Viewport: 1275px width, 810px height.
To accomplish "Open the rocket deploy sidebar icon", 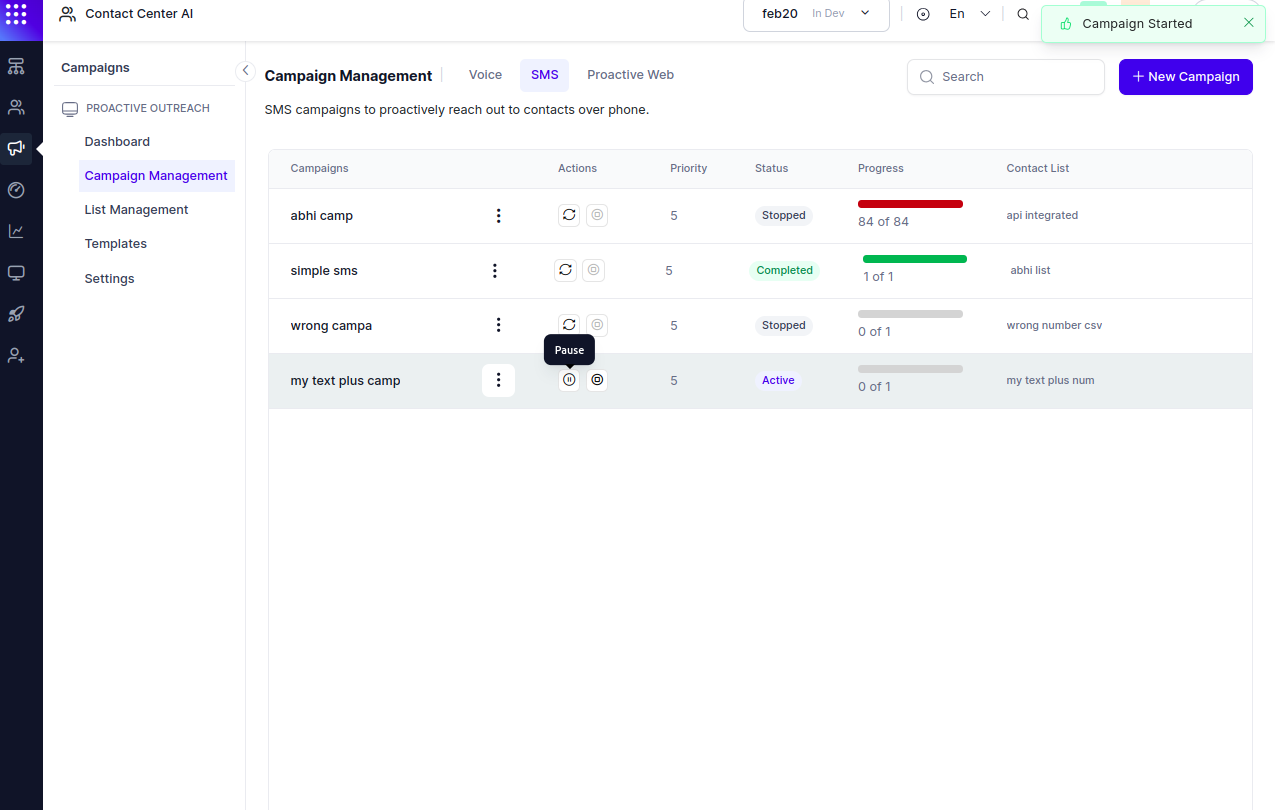I will coord(16,314).
